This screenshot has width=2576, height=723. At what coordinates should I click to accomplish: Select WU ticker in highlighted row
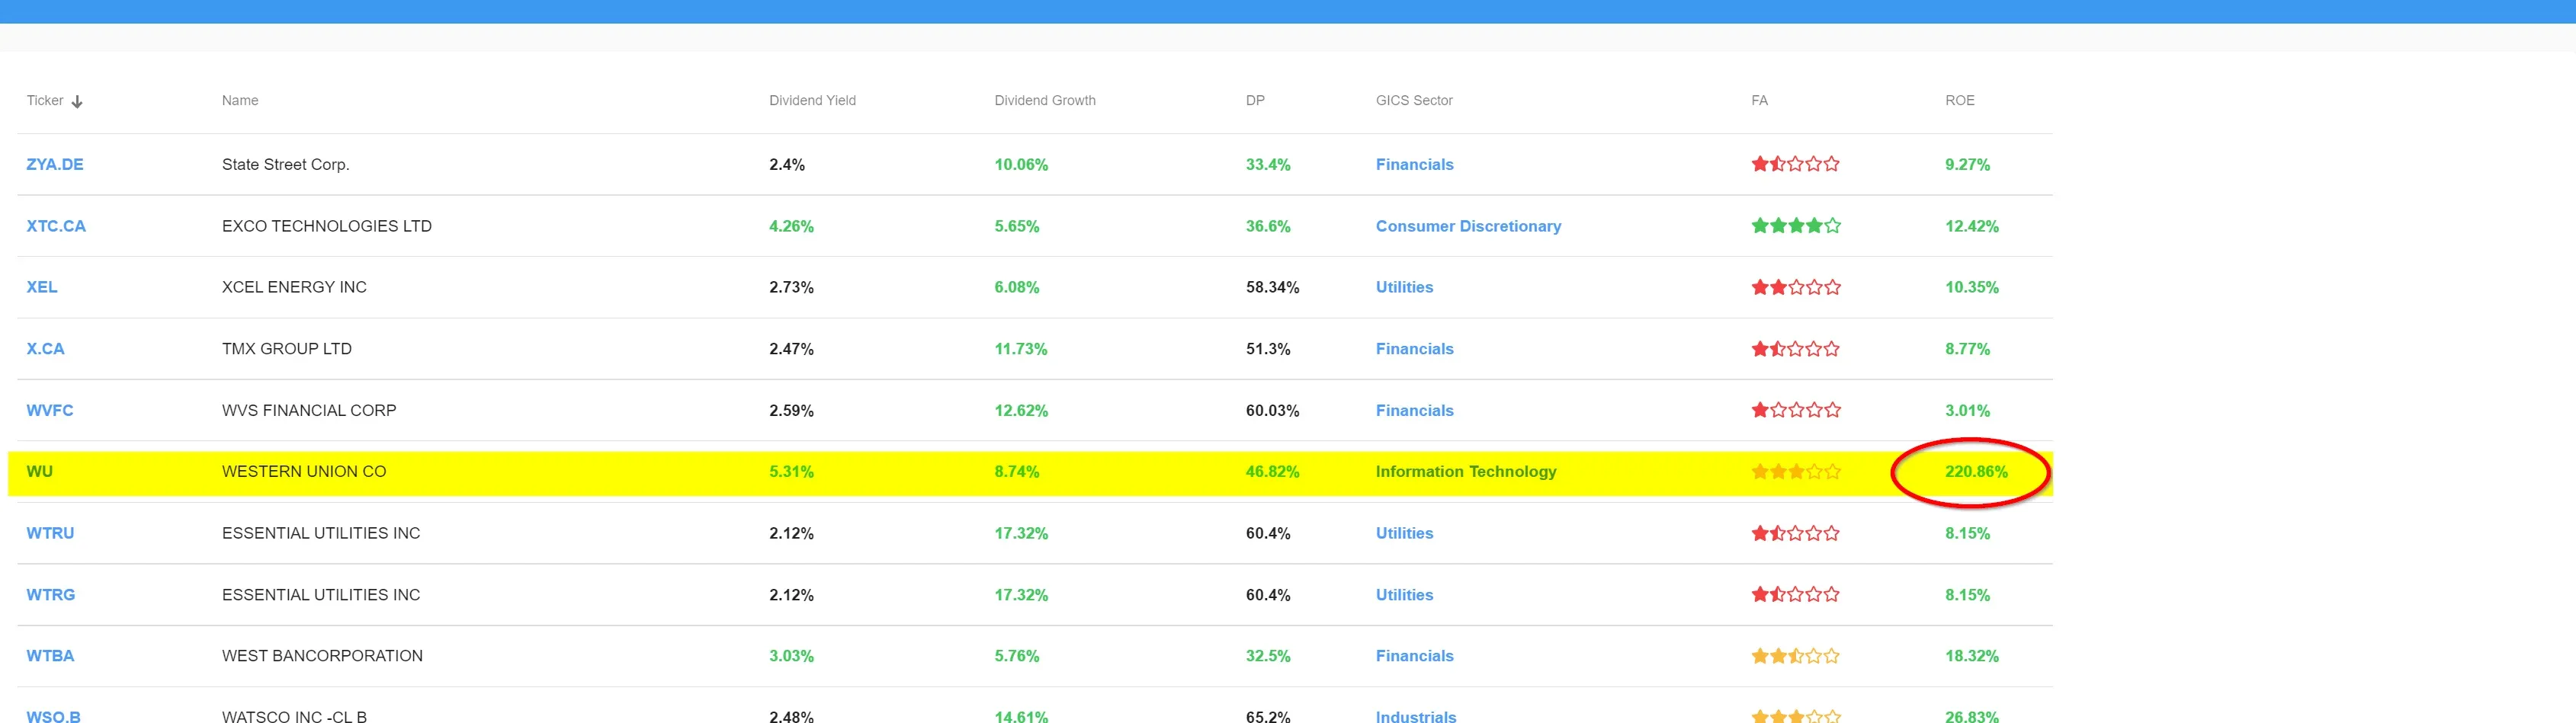40,471
